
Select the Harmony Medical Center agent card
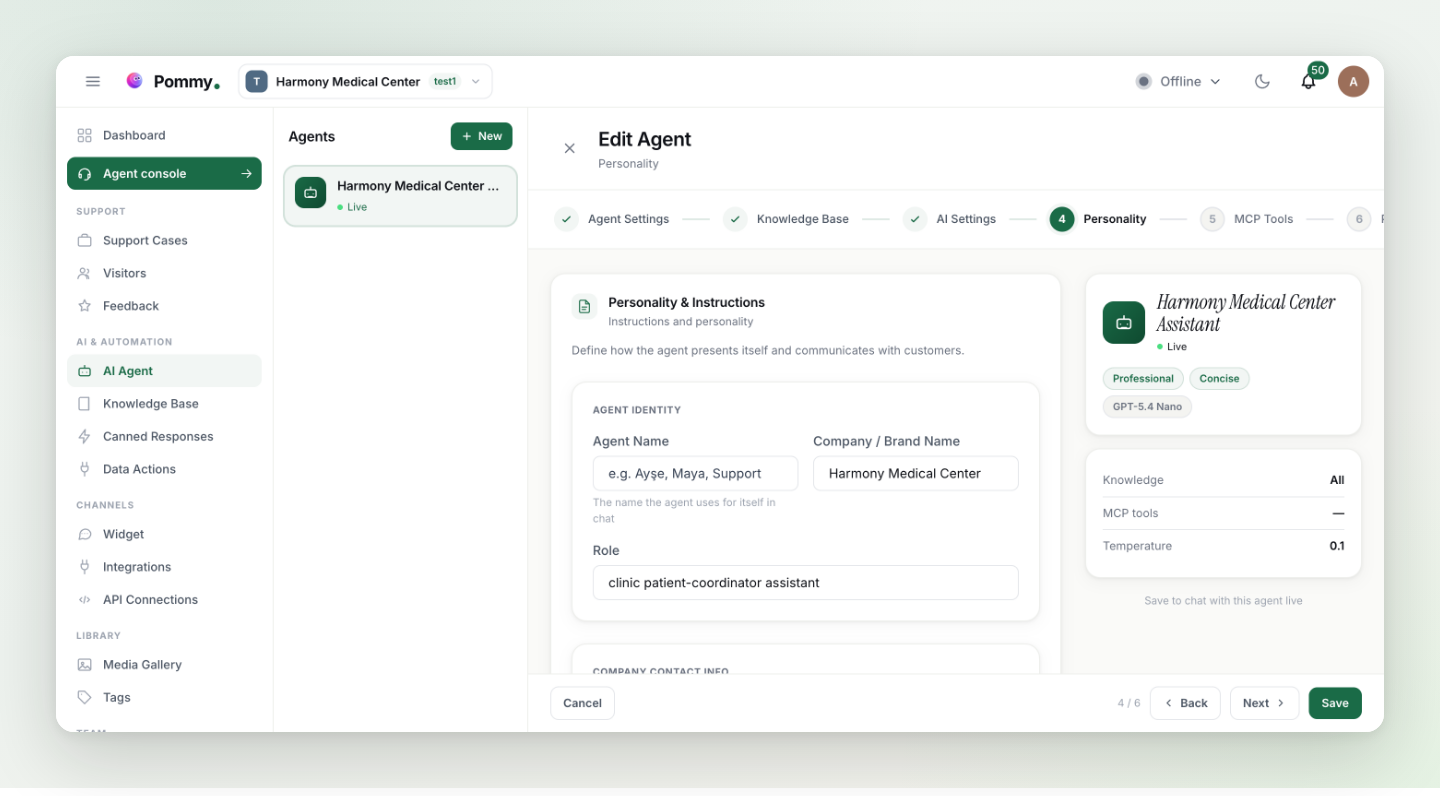click(400, 196)
